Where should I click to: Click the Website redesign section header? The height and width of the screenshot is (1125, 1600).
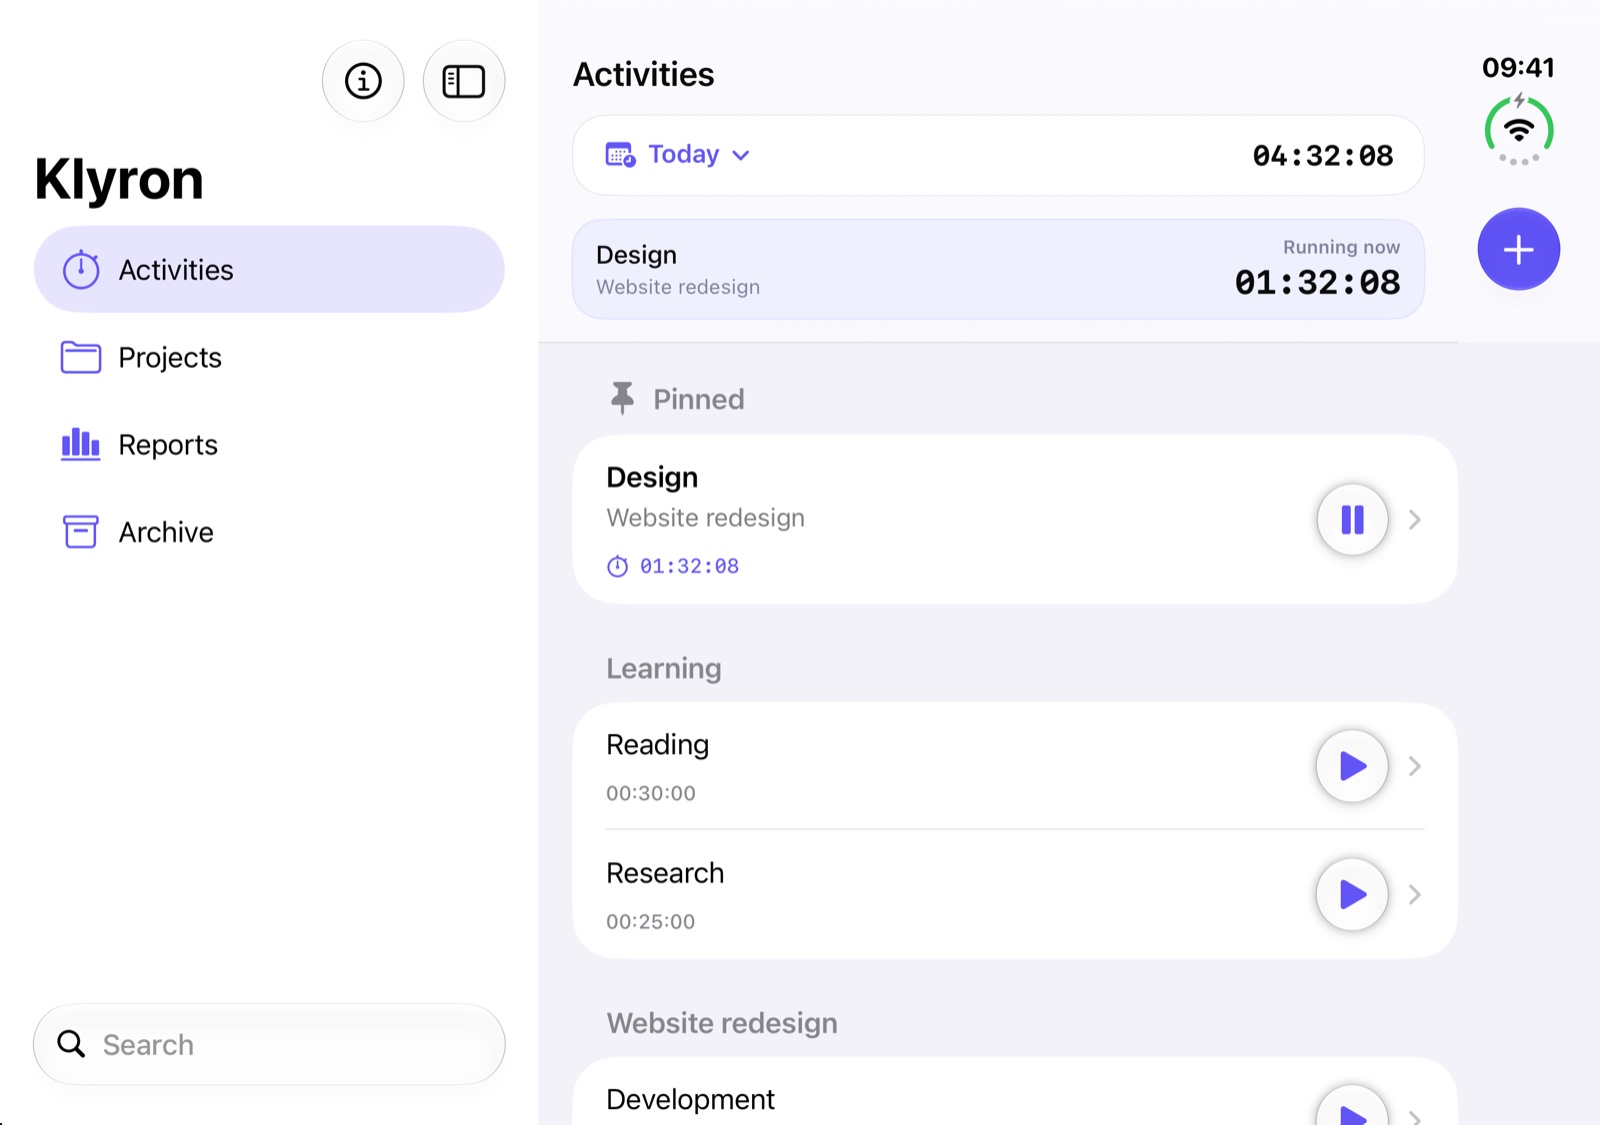[x=722, y=1023]
